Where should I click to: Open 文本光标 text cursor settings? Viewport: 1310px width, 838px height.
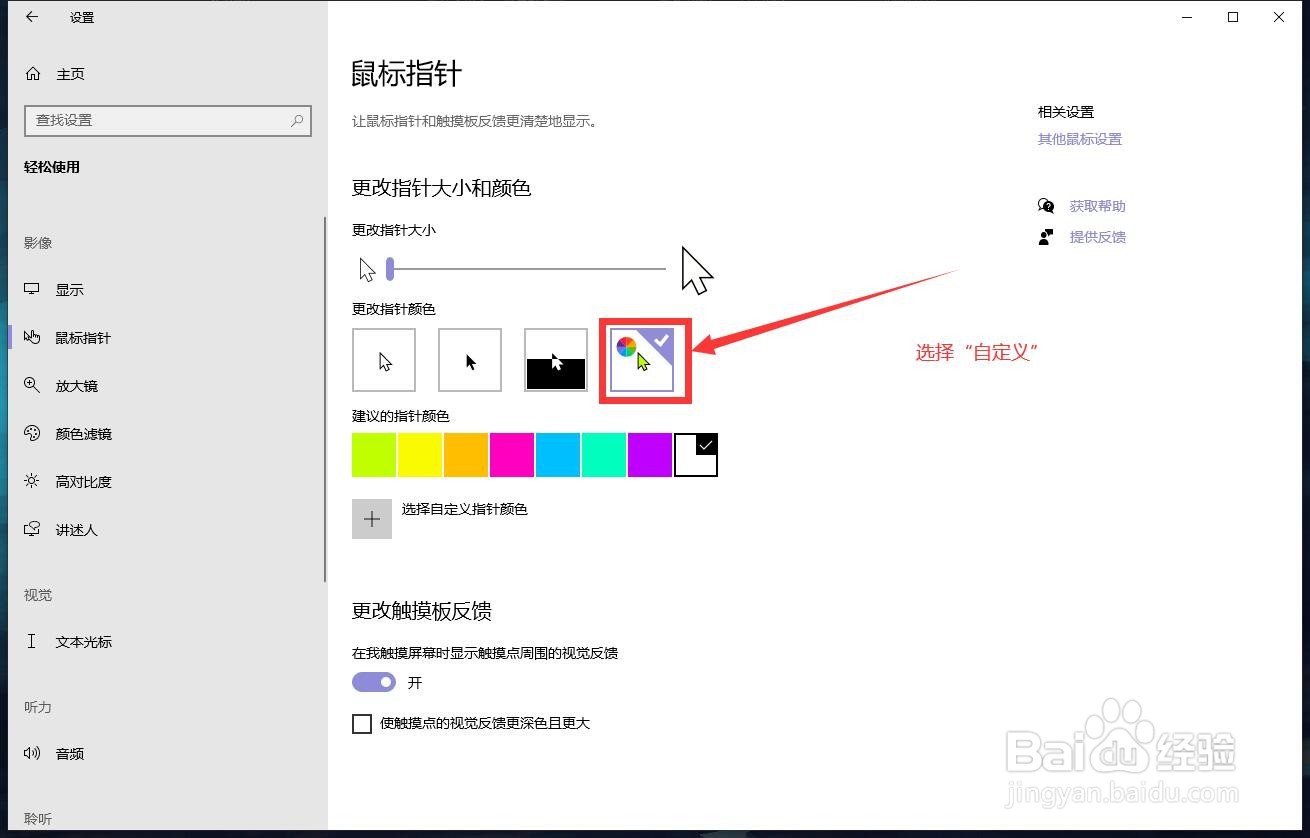pos(83,642)
